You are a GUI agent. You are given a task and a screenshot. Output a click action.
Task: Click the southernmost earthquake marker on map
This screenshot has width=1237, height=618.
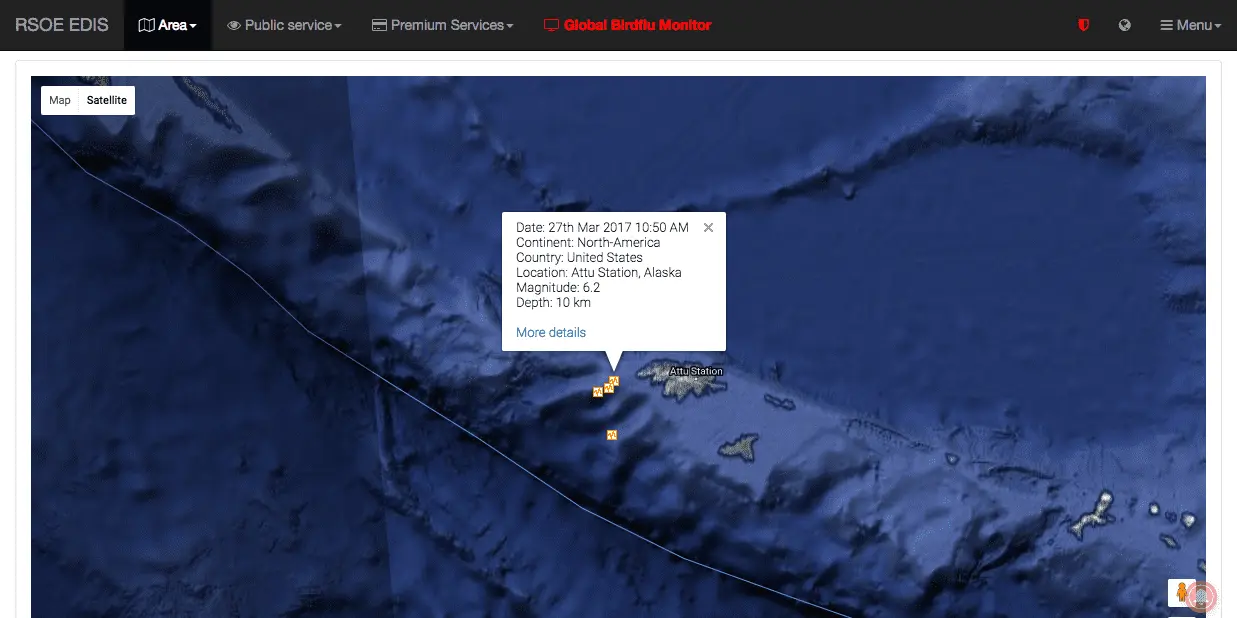(x=612, y=434)
